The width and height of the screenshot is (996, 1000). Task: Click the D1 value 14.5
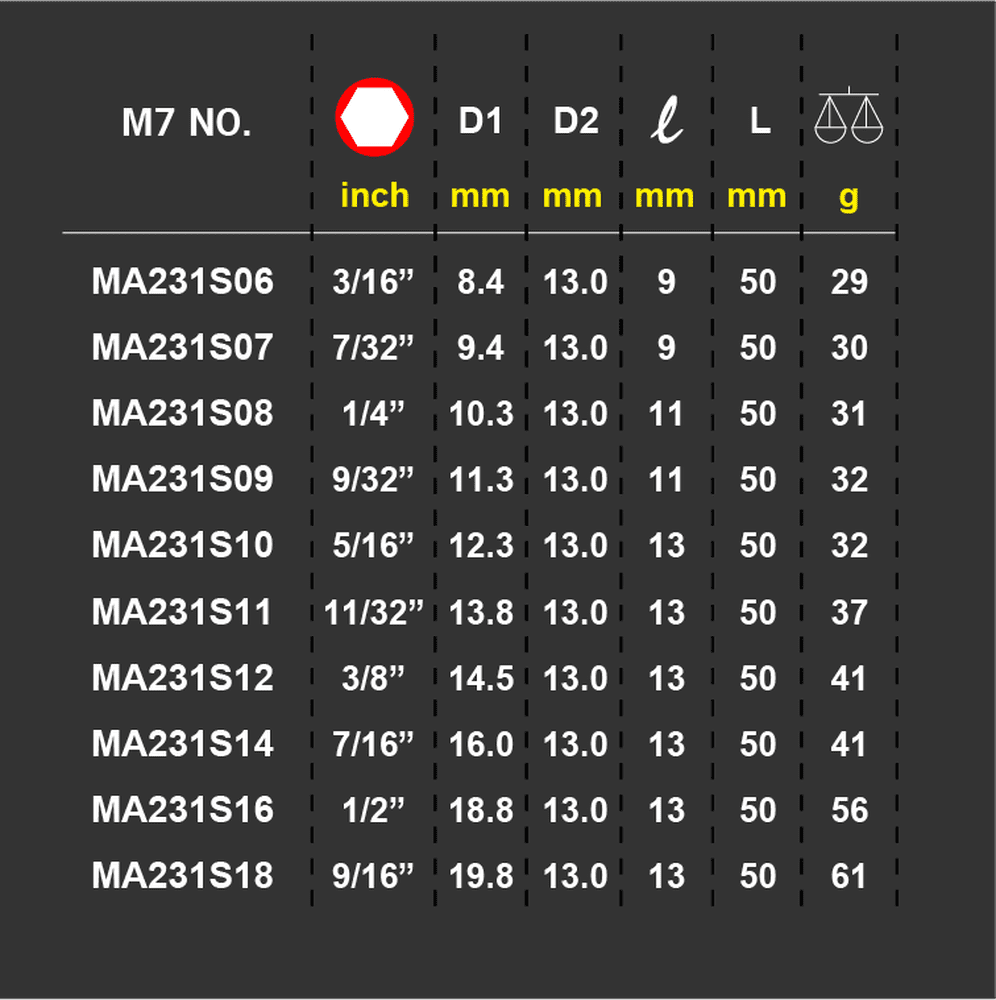(481, 678)
